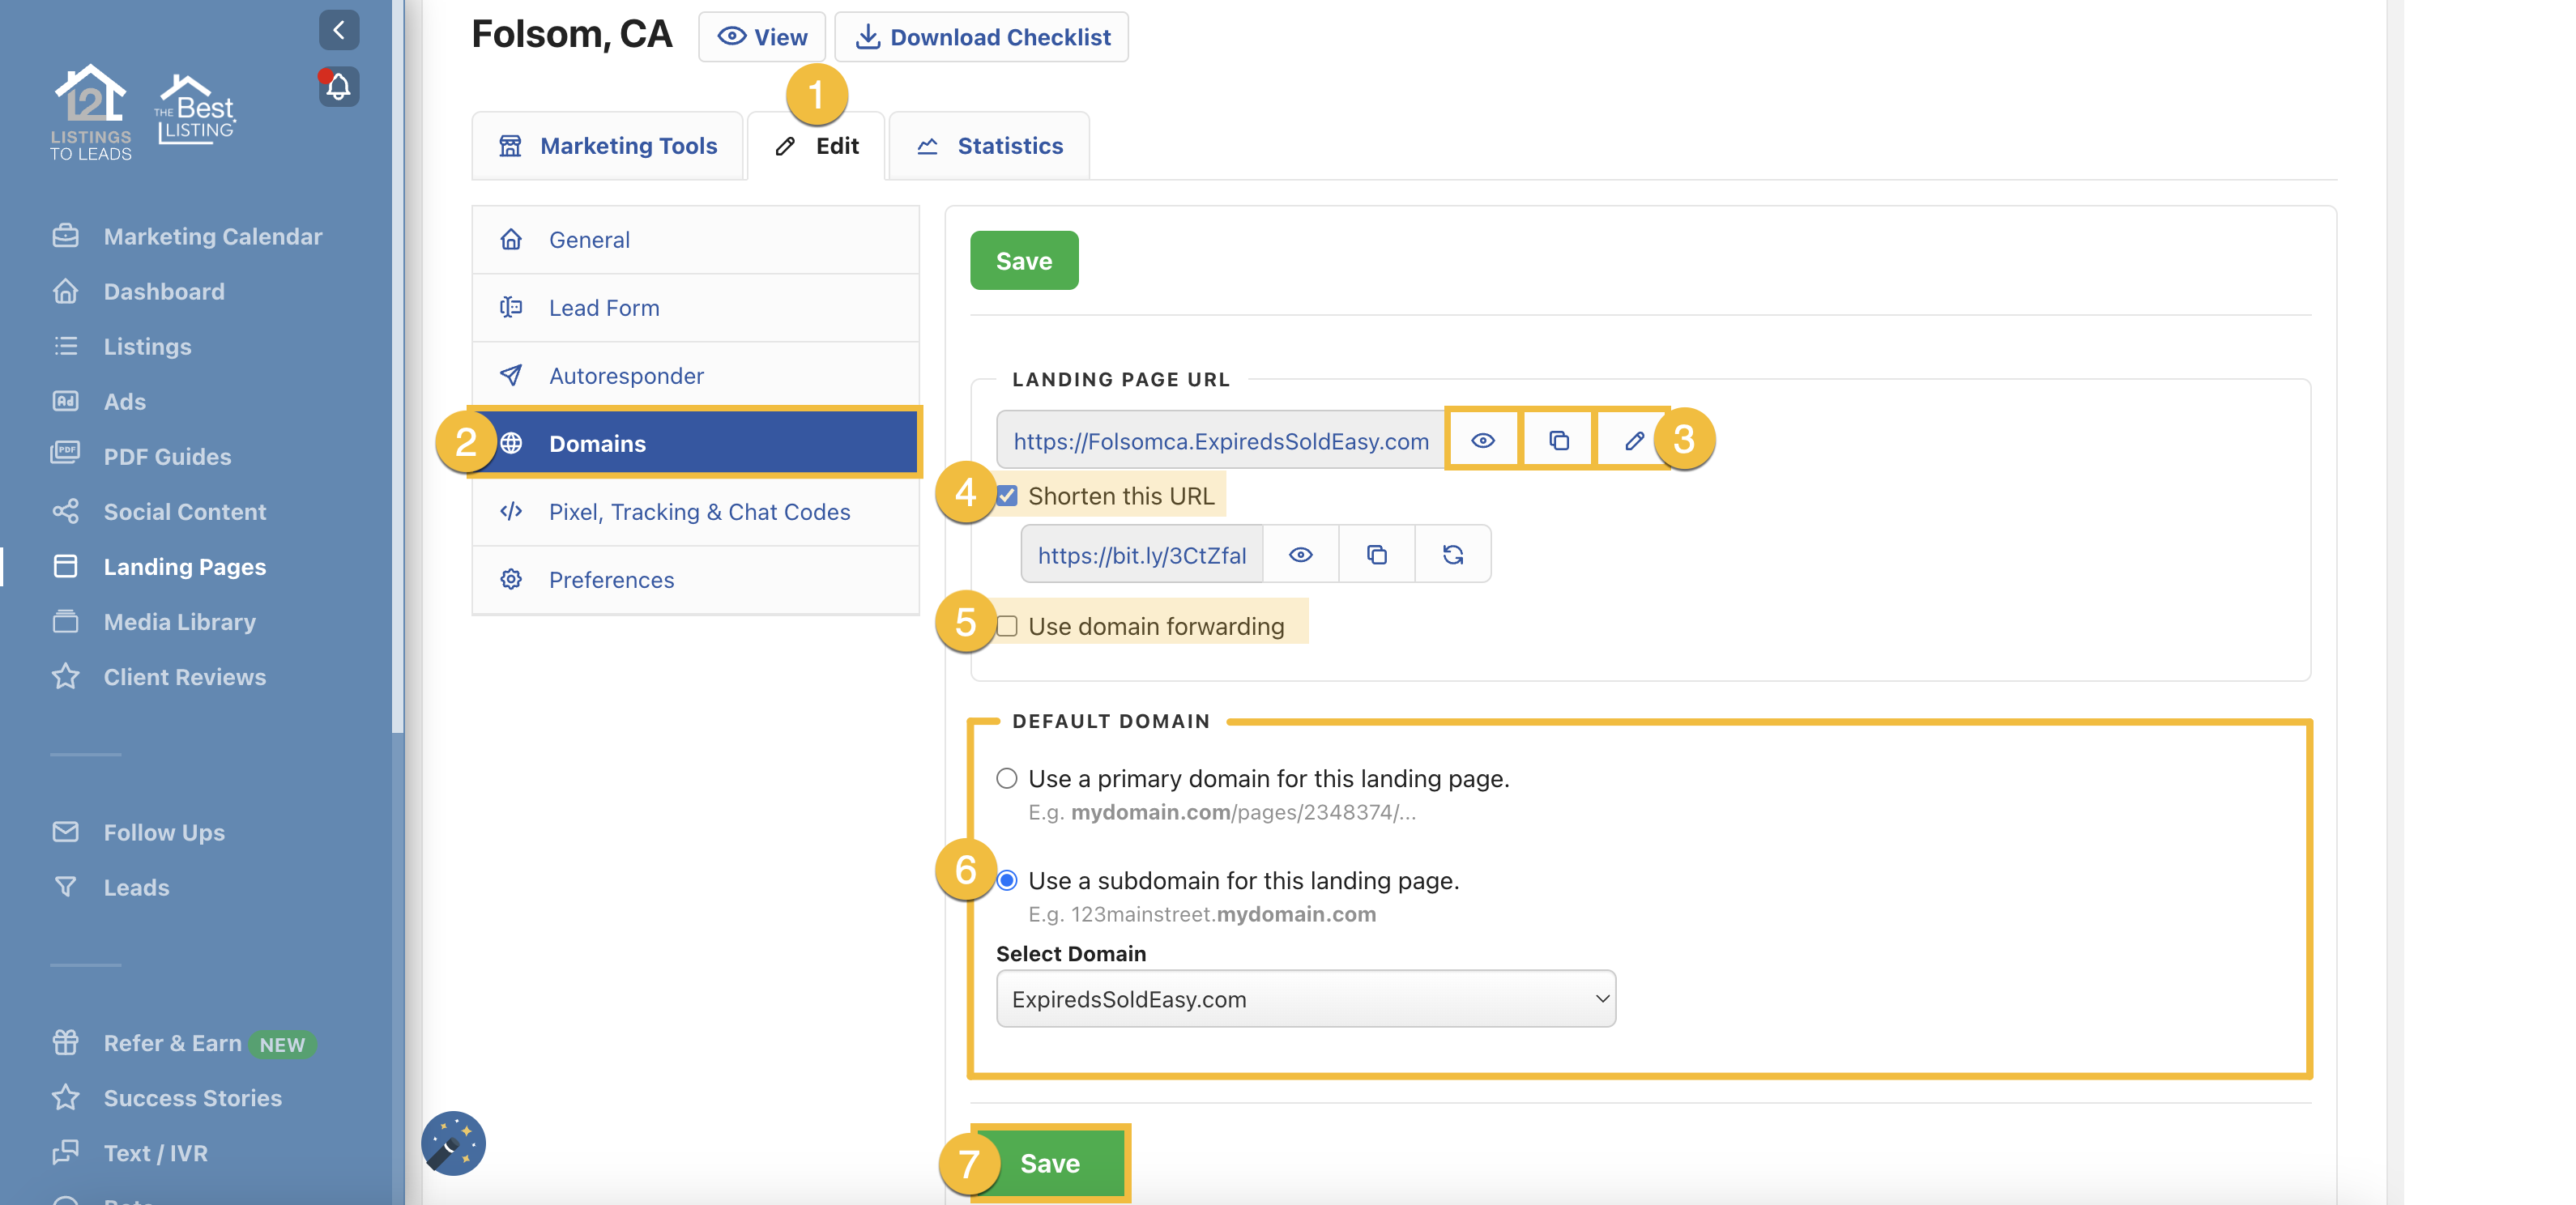Enable Use domain forwarding
This screenshot has width=2576, height=1205.
tap(1007, 626)
